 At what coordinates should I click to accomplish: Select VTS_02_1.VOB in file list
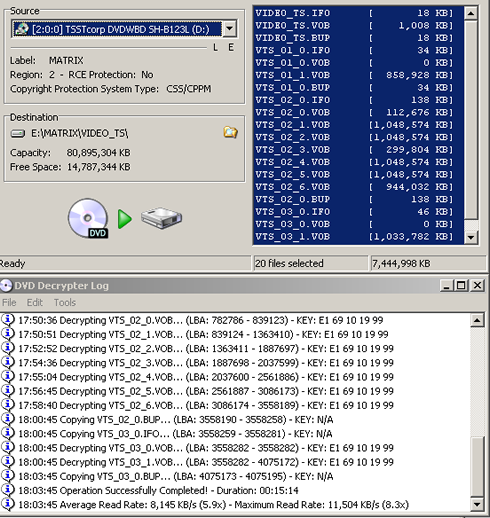pyautogui.click(x=358, y=125)
